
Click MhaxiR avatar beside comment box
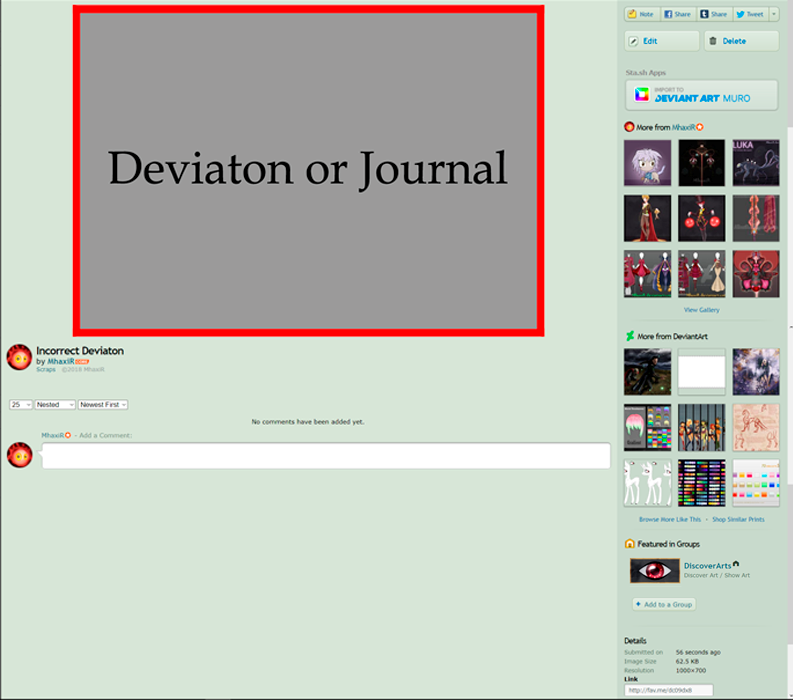[20, 455]
